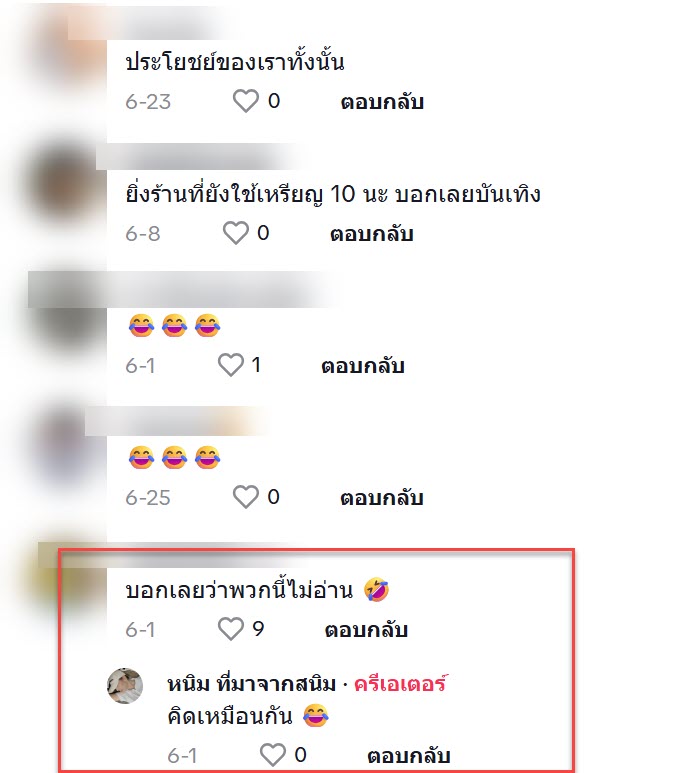Click ตอบกลับ under the 6-1 emoji comment

click(x=363, y=366)
